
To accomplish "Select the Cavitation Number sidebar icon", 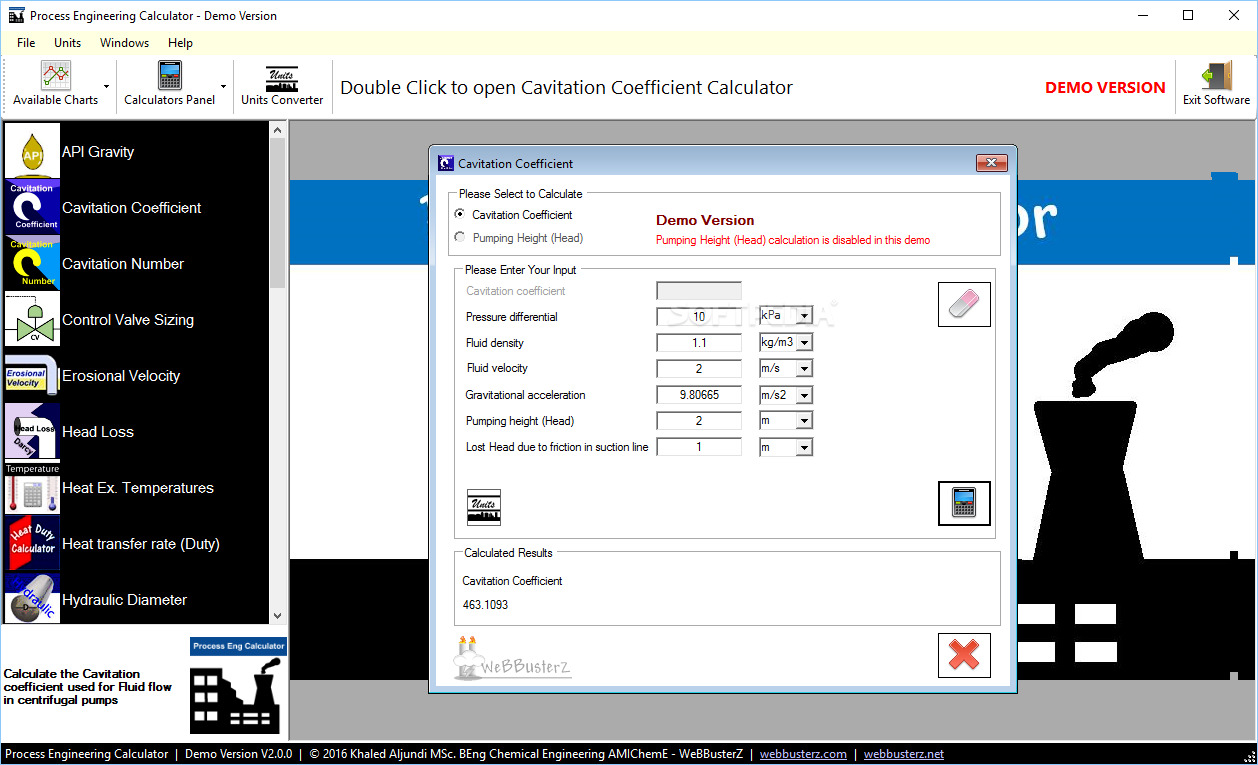I will click(x=33, y=263).
